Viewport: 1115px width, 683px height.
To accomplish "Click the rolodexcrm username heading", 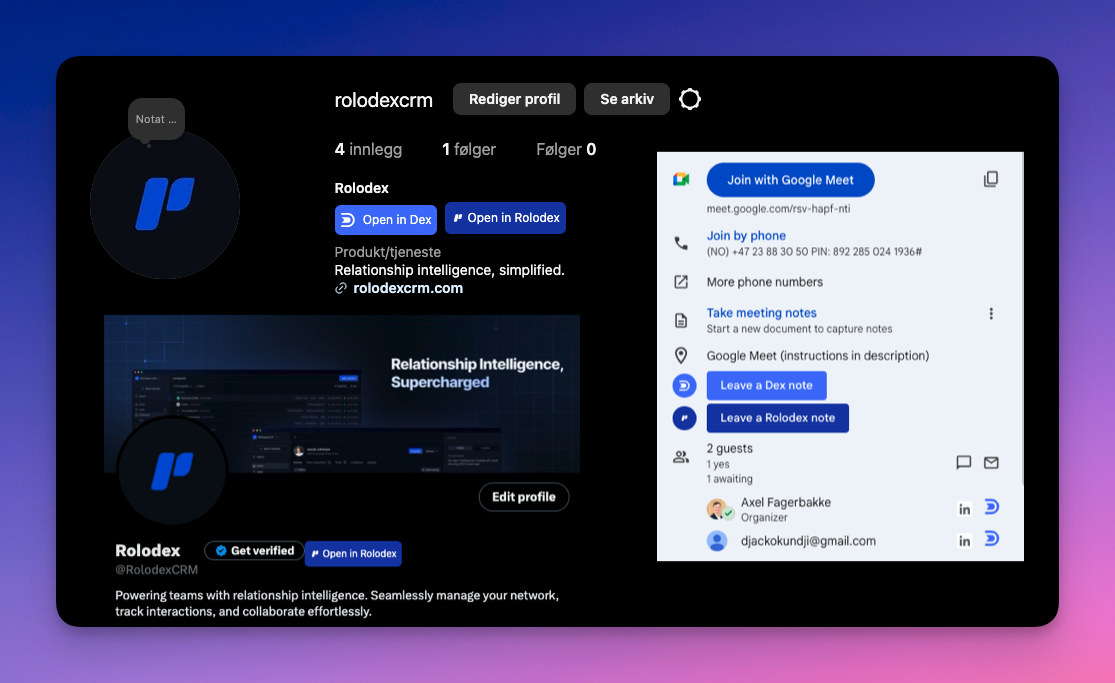I will click(x=383, y=100).
